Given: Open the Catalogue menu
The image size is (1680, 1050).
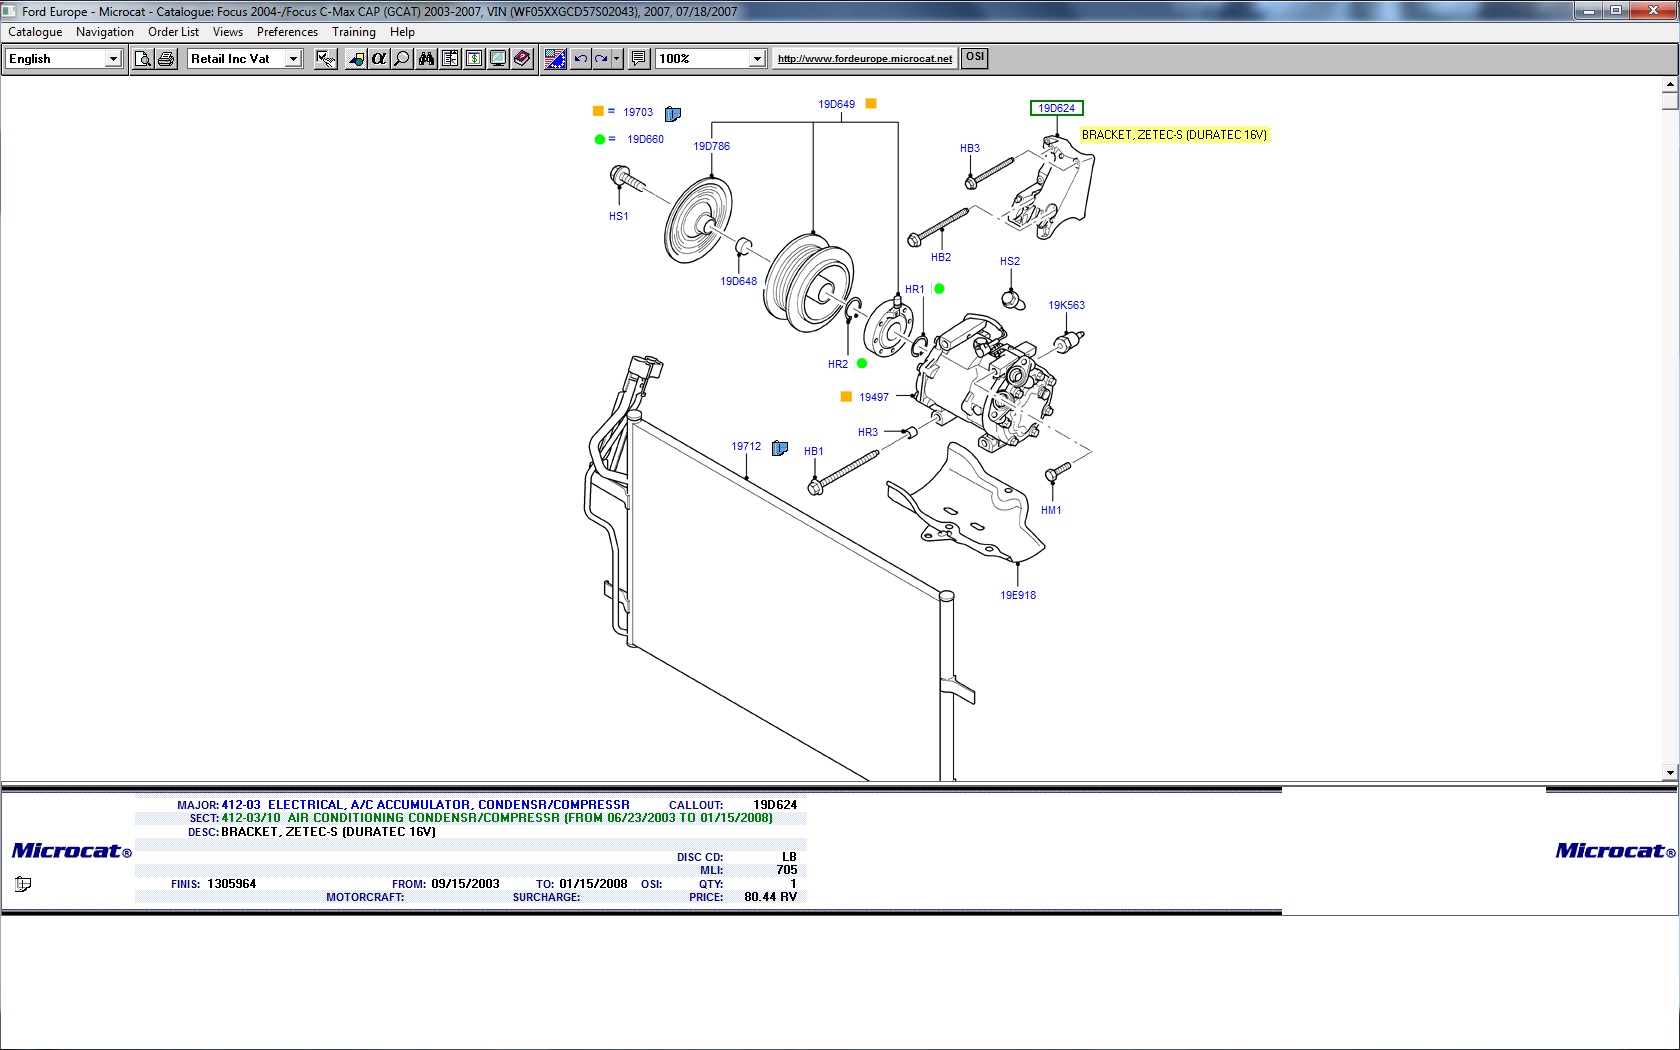Looking at the screenshot, I should [35, 32].
